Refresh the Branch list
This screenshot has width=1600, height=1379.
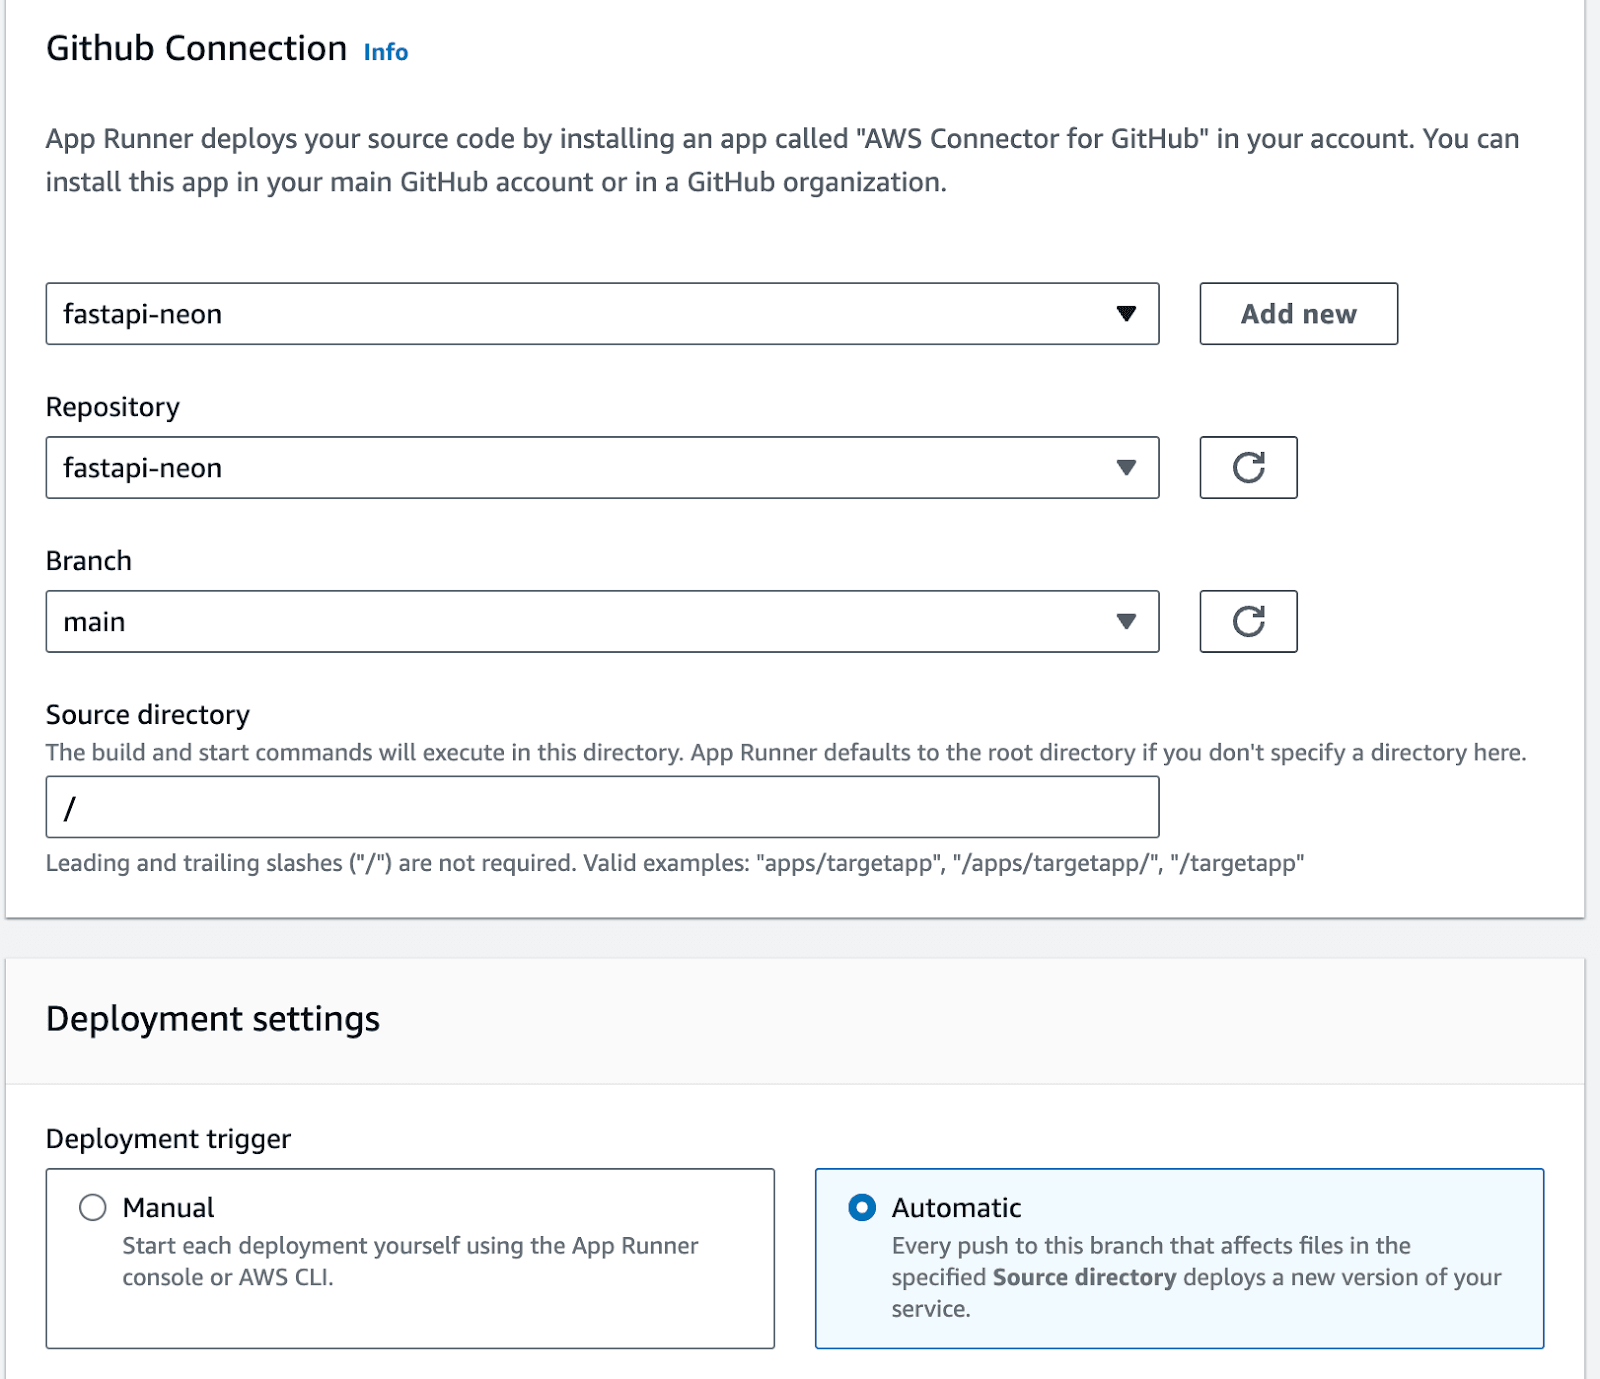(1247, 621)
